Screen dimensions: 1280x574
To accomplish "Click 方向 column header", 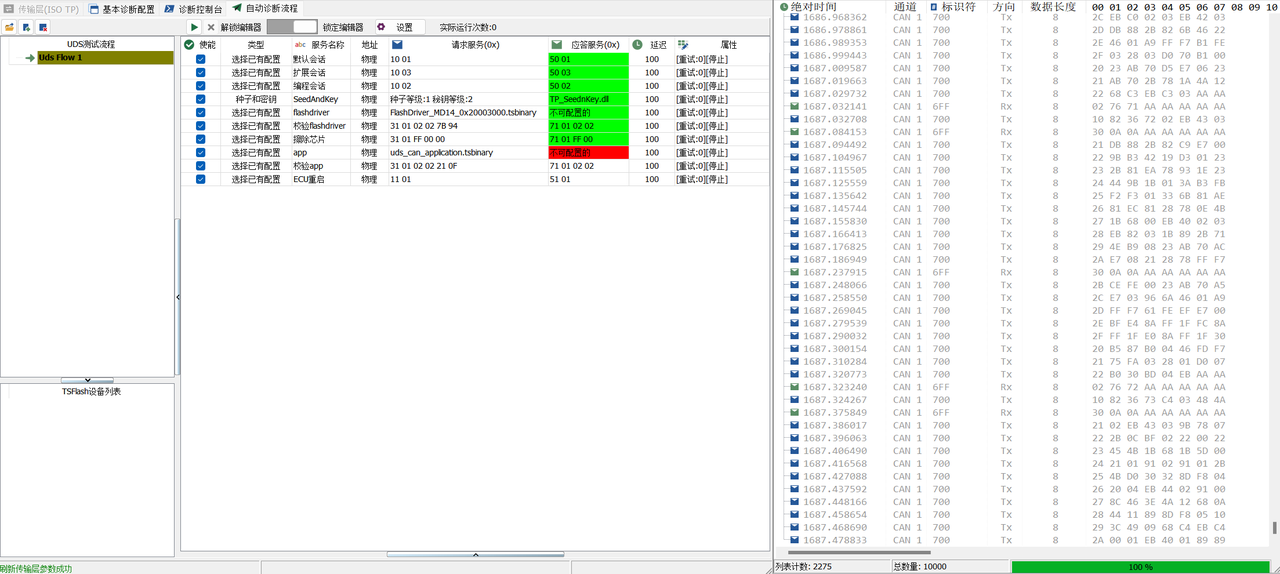I will click(x=1004, y=7).
